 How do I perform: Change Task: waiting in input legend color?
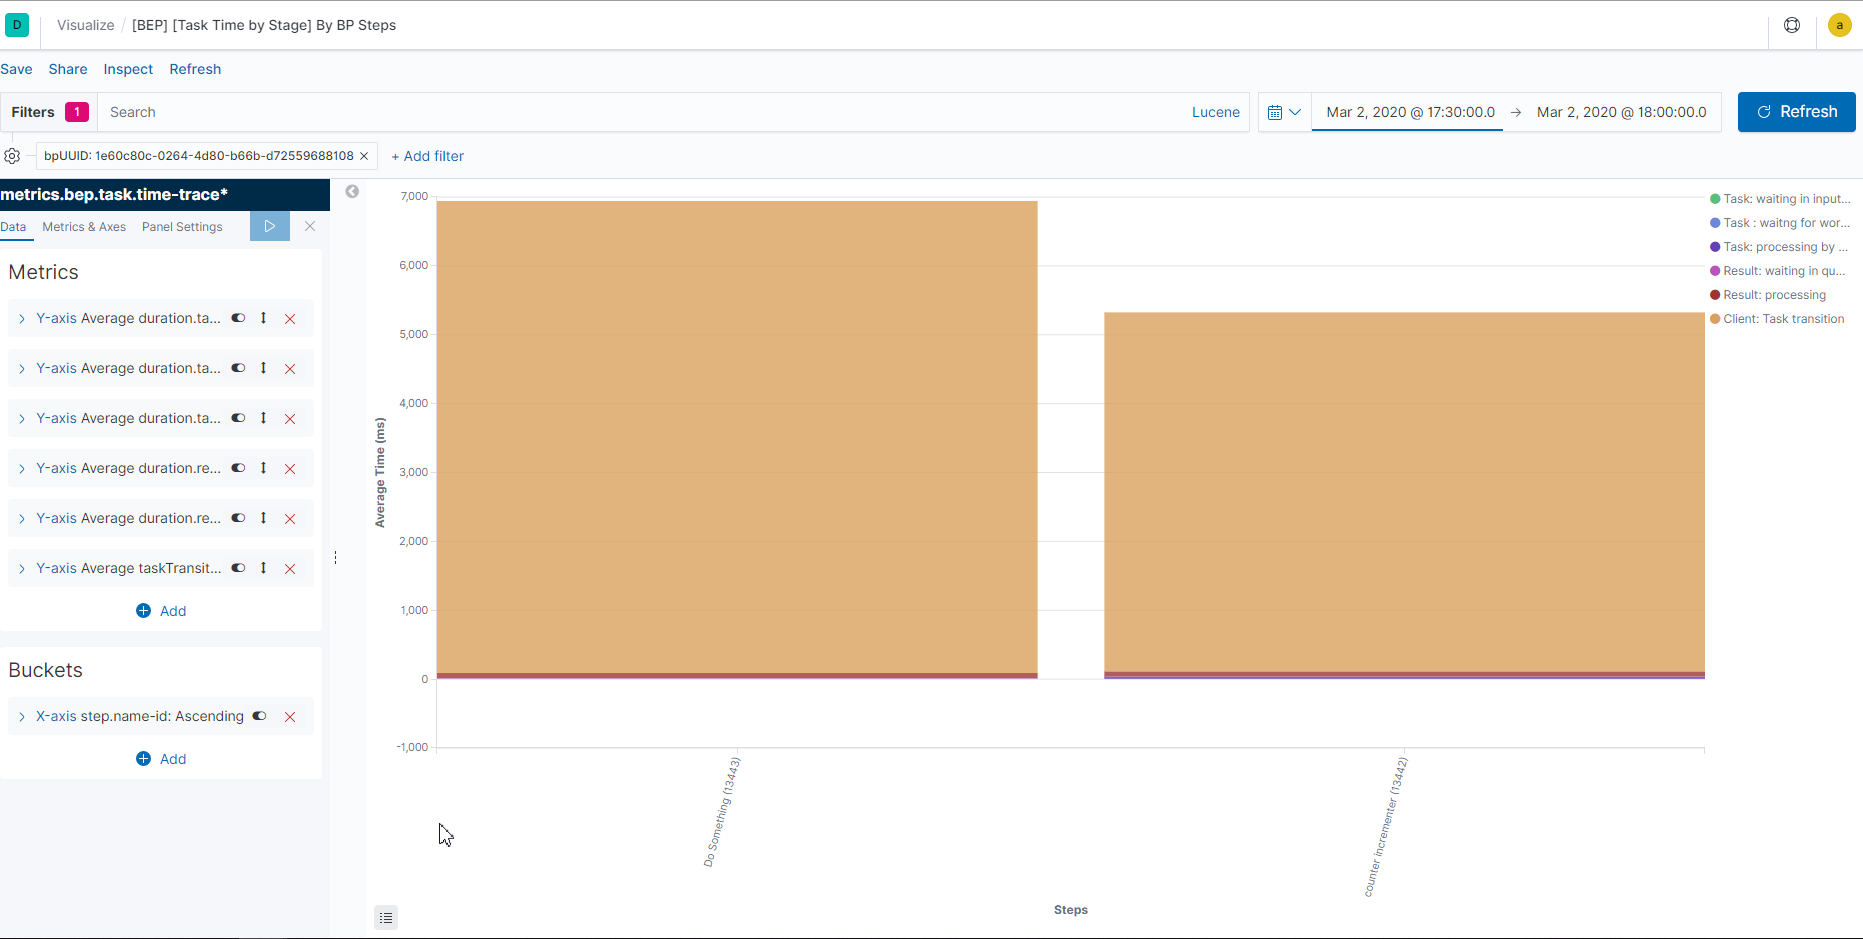pos(1715,199)
